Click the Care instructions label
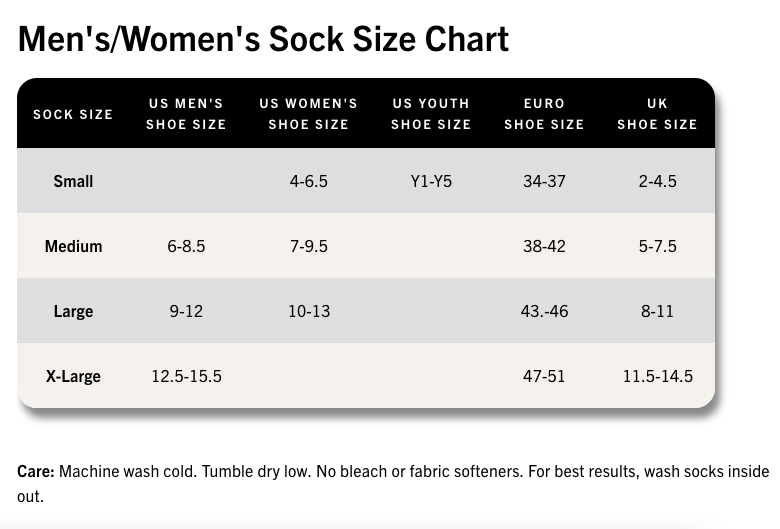780x529 pixels. (x=37, y=471)
